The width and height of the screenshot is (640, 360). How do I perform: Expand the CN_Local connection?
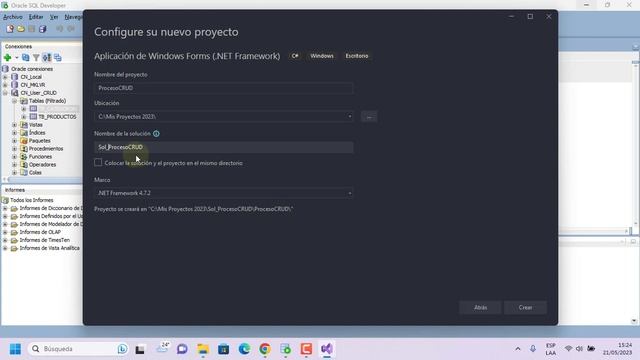click(x=5, y=77)
